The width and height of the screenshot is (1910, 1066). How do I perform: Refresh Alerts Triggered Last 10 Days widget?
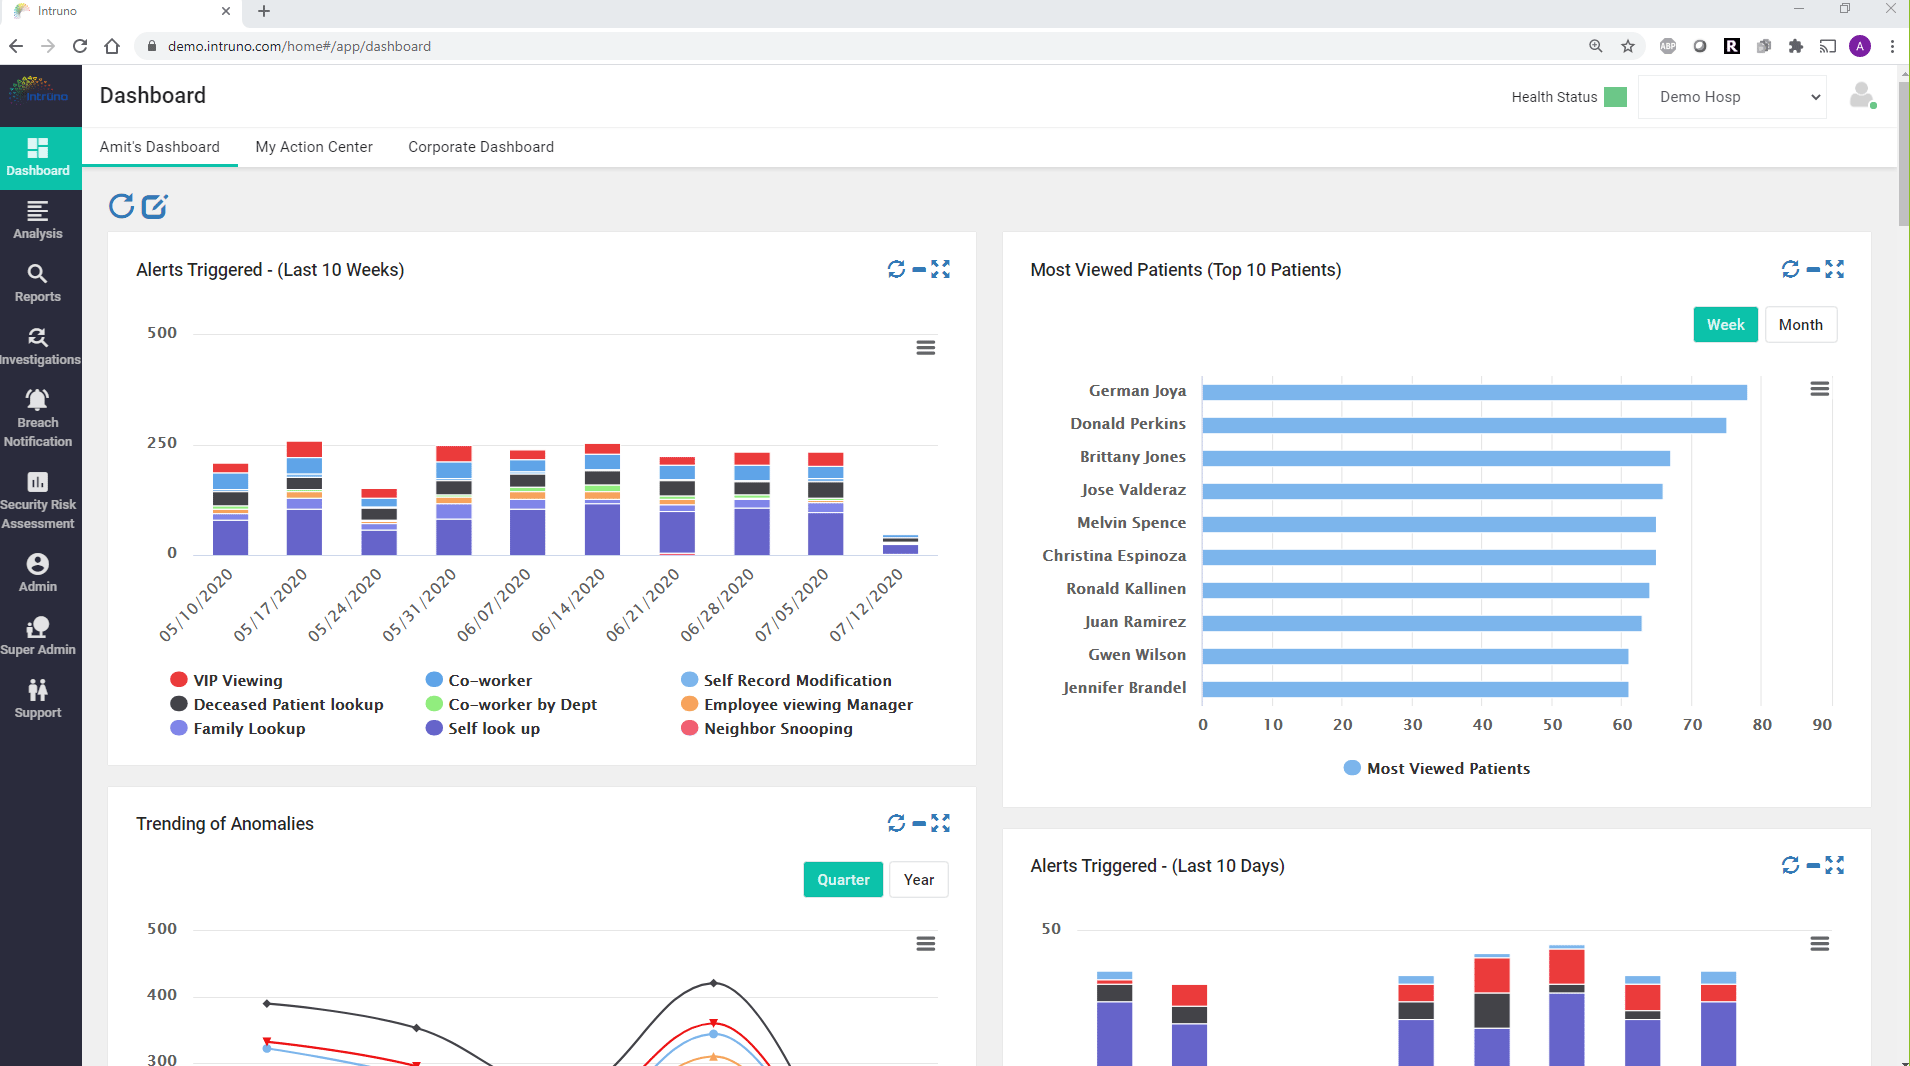[x=1790, y=865]
